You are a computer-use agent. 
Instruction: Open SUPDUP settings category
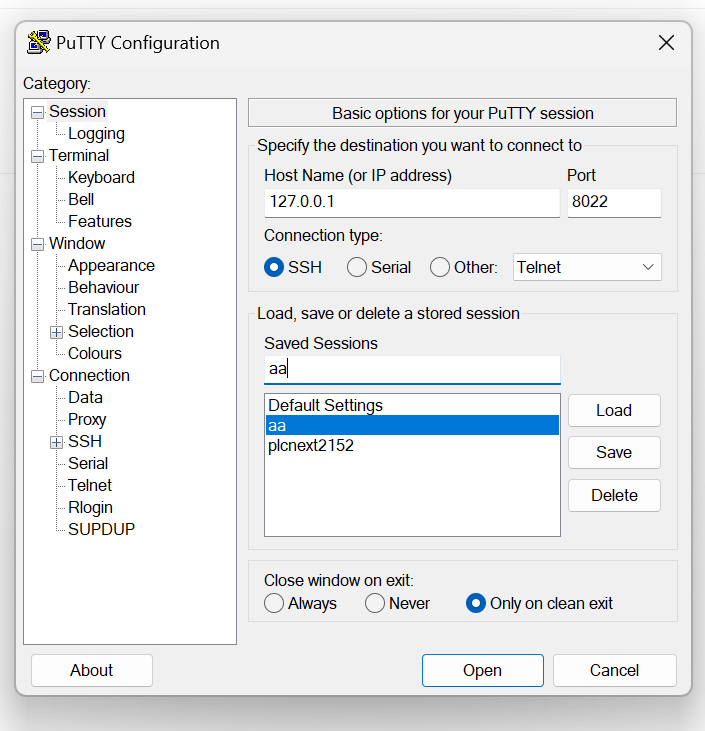101,529
